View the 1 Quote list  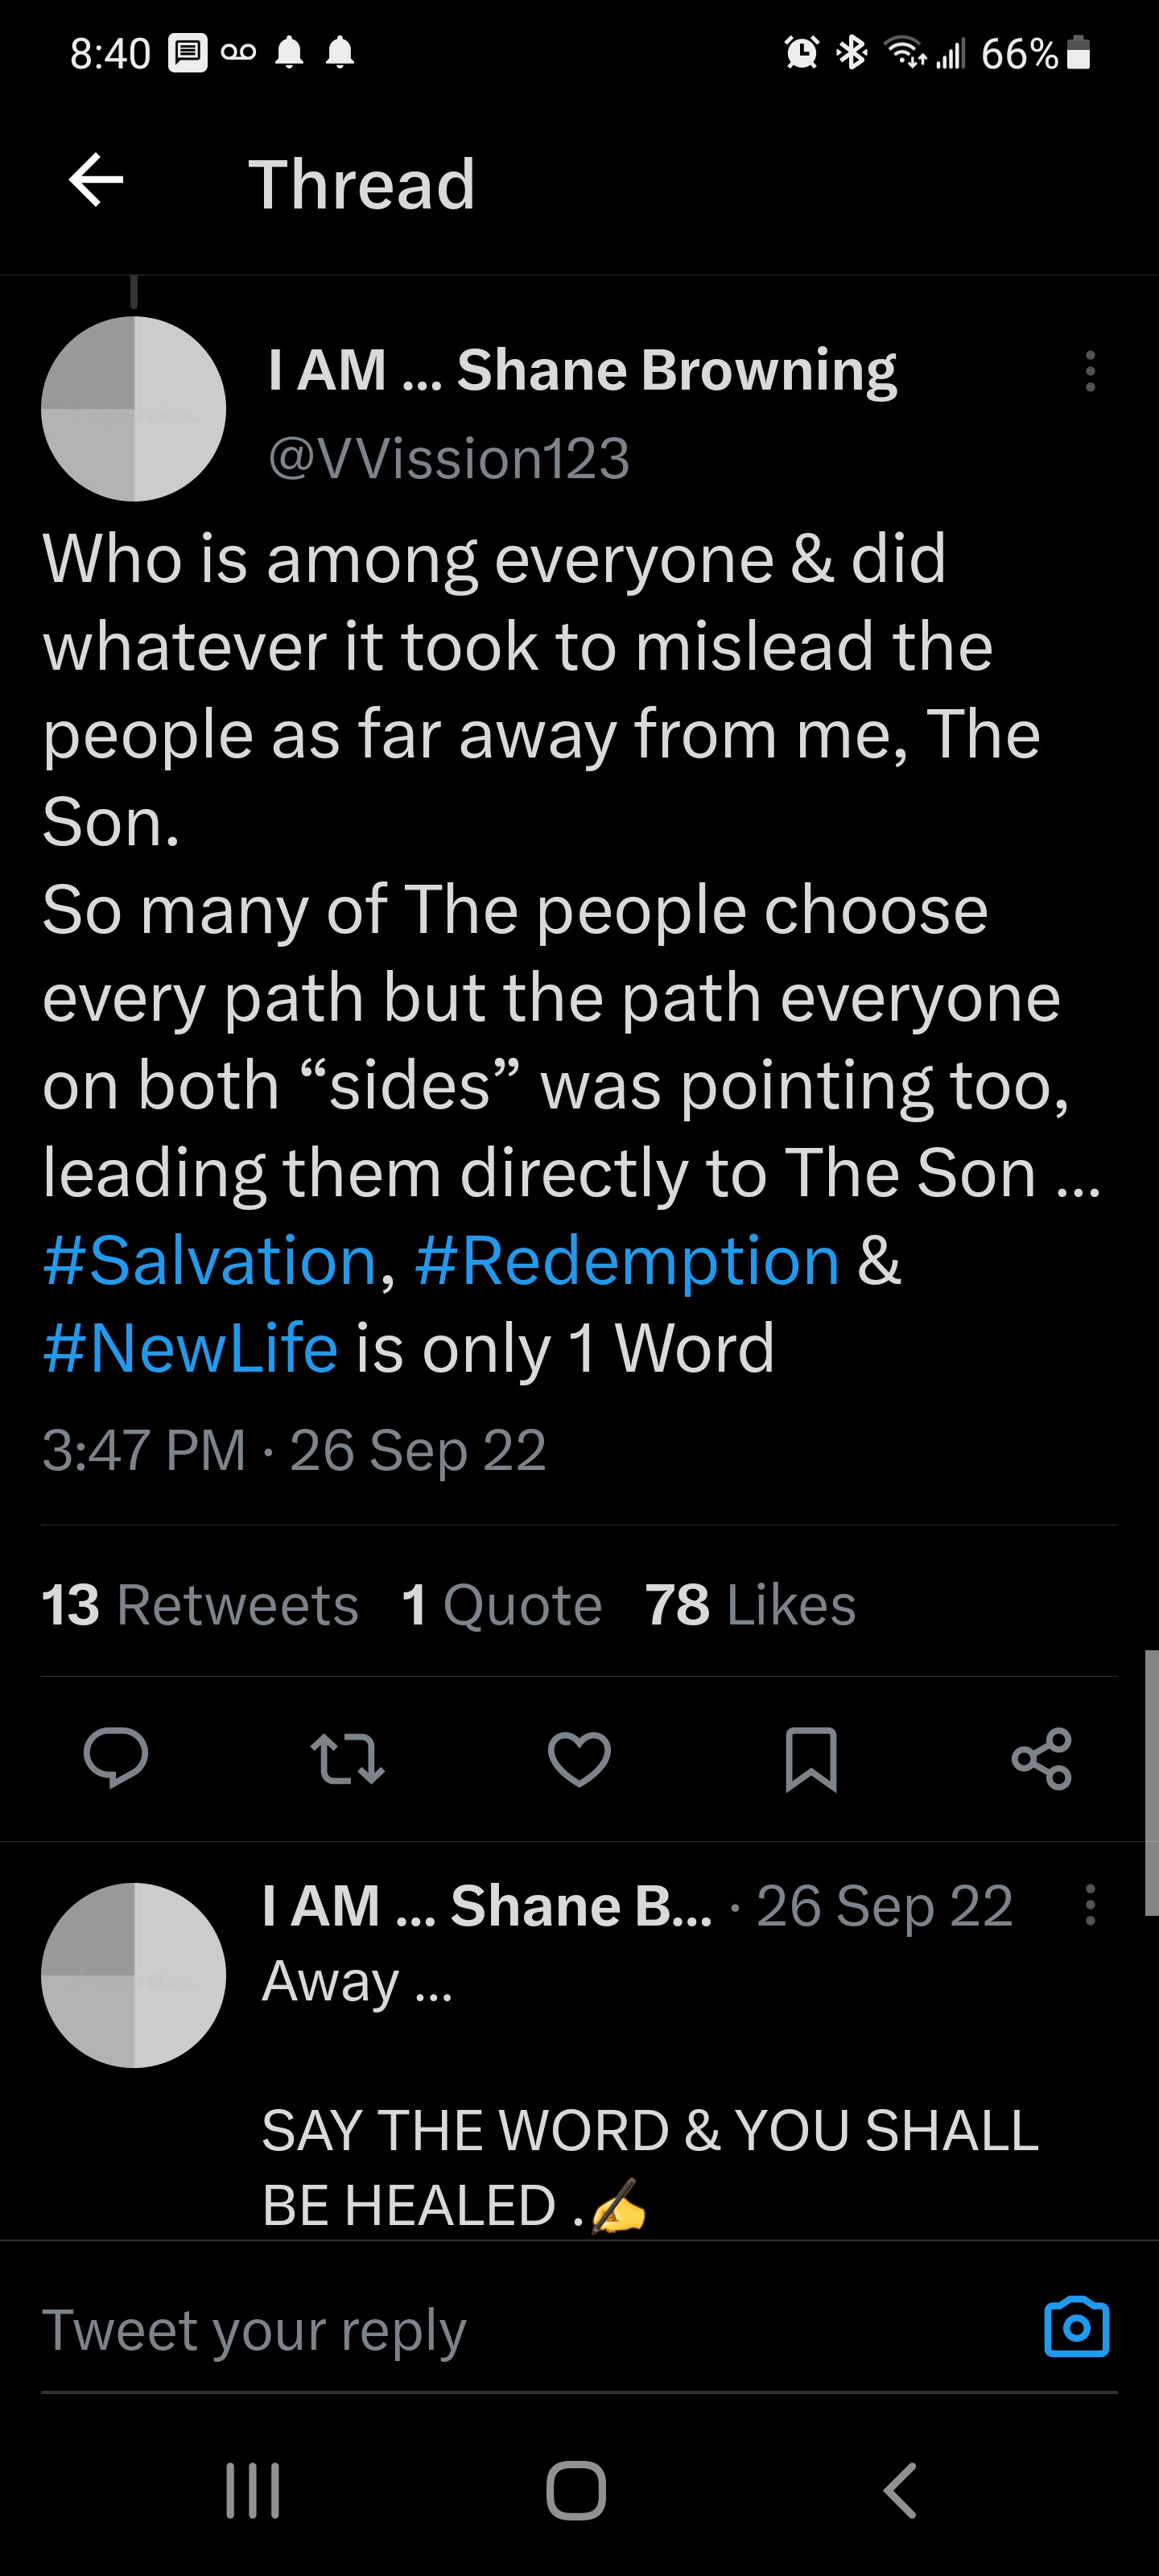pyautogui.click(x=501, y=1605)
